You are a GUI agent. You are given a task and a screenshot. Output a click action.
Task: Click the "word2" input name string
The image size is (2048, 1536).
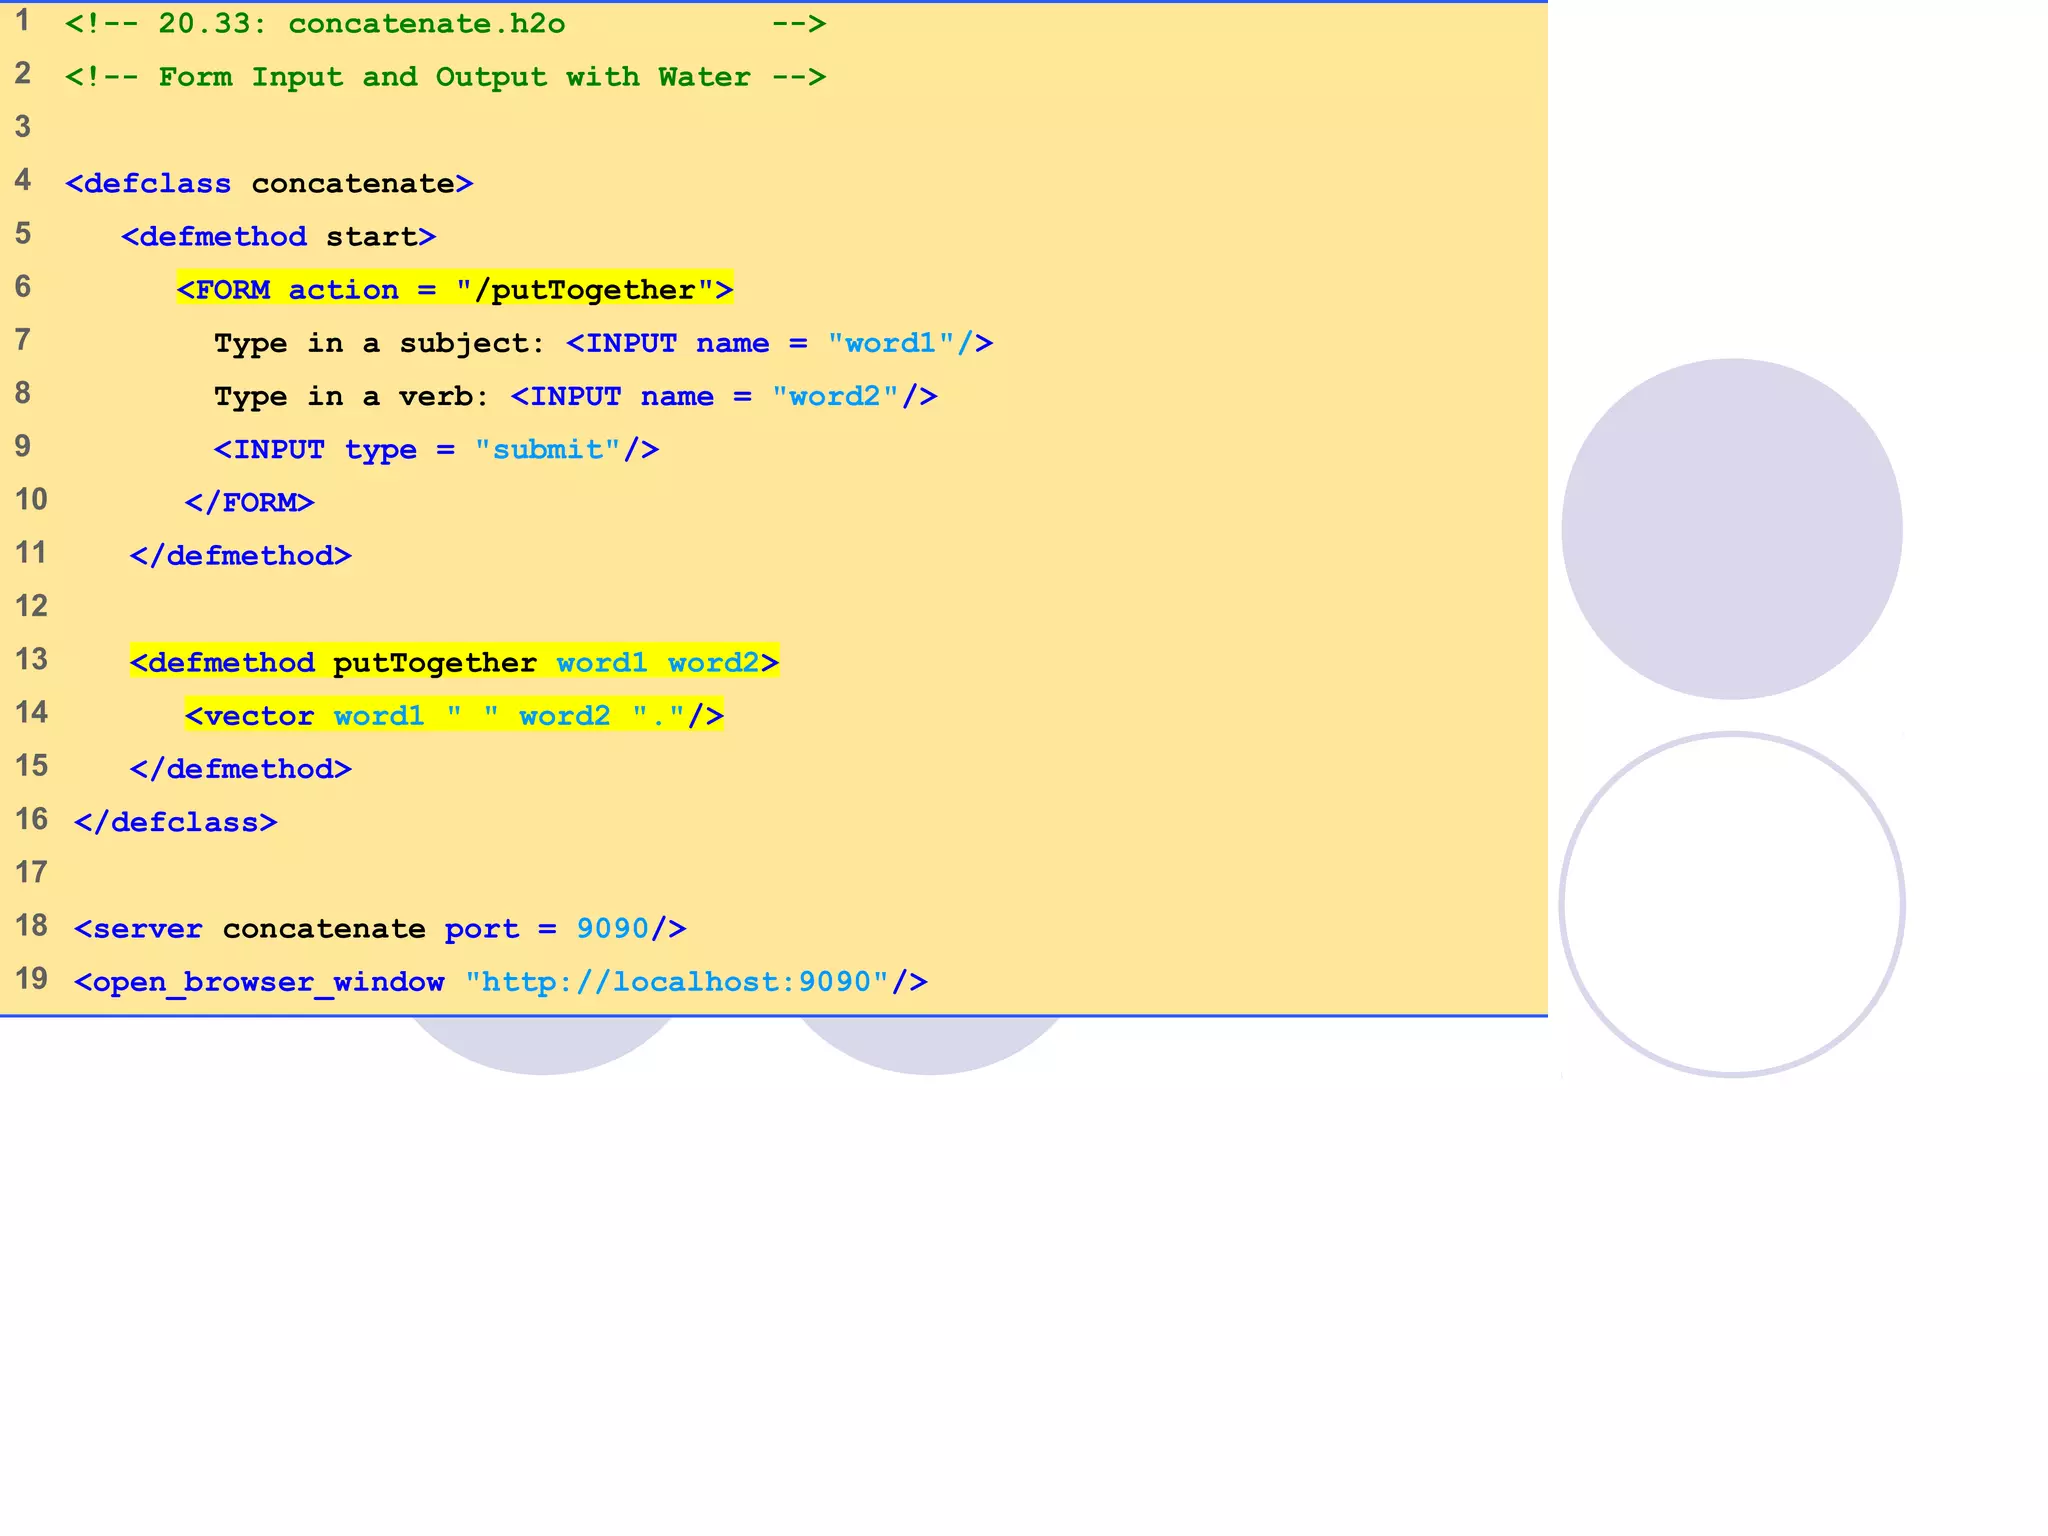click(835, 396)
